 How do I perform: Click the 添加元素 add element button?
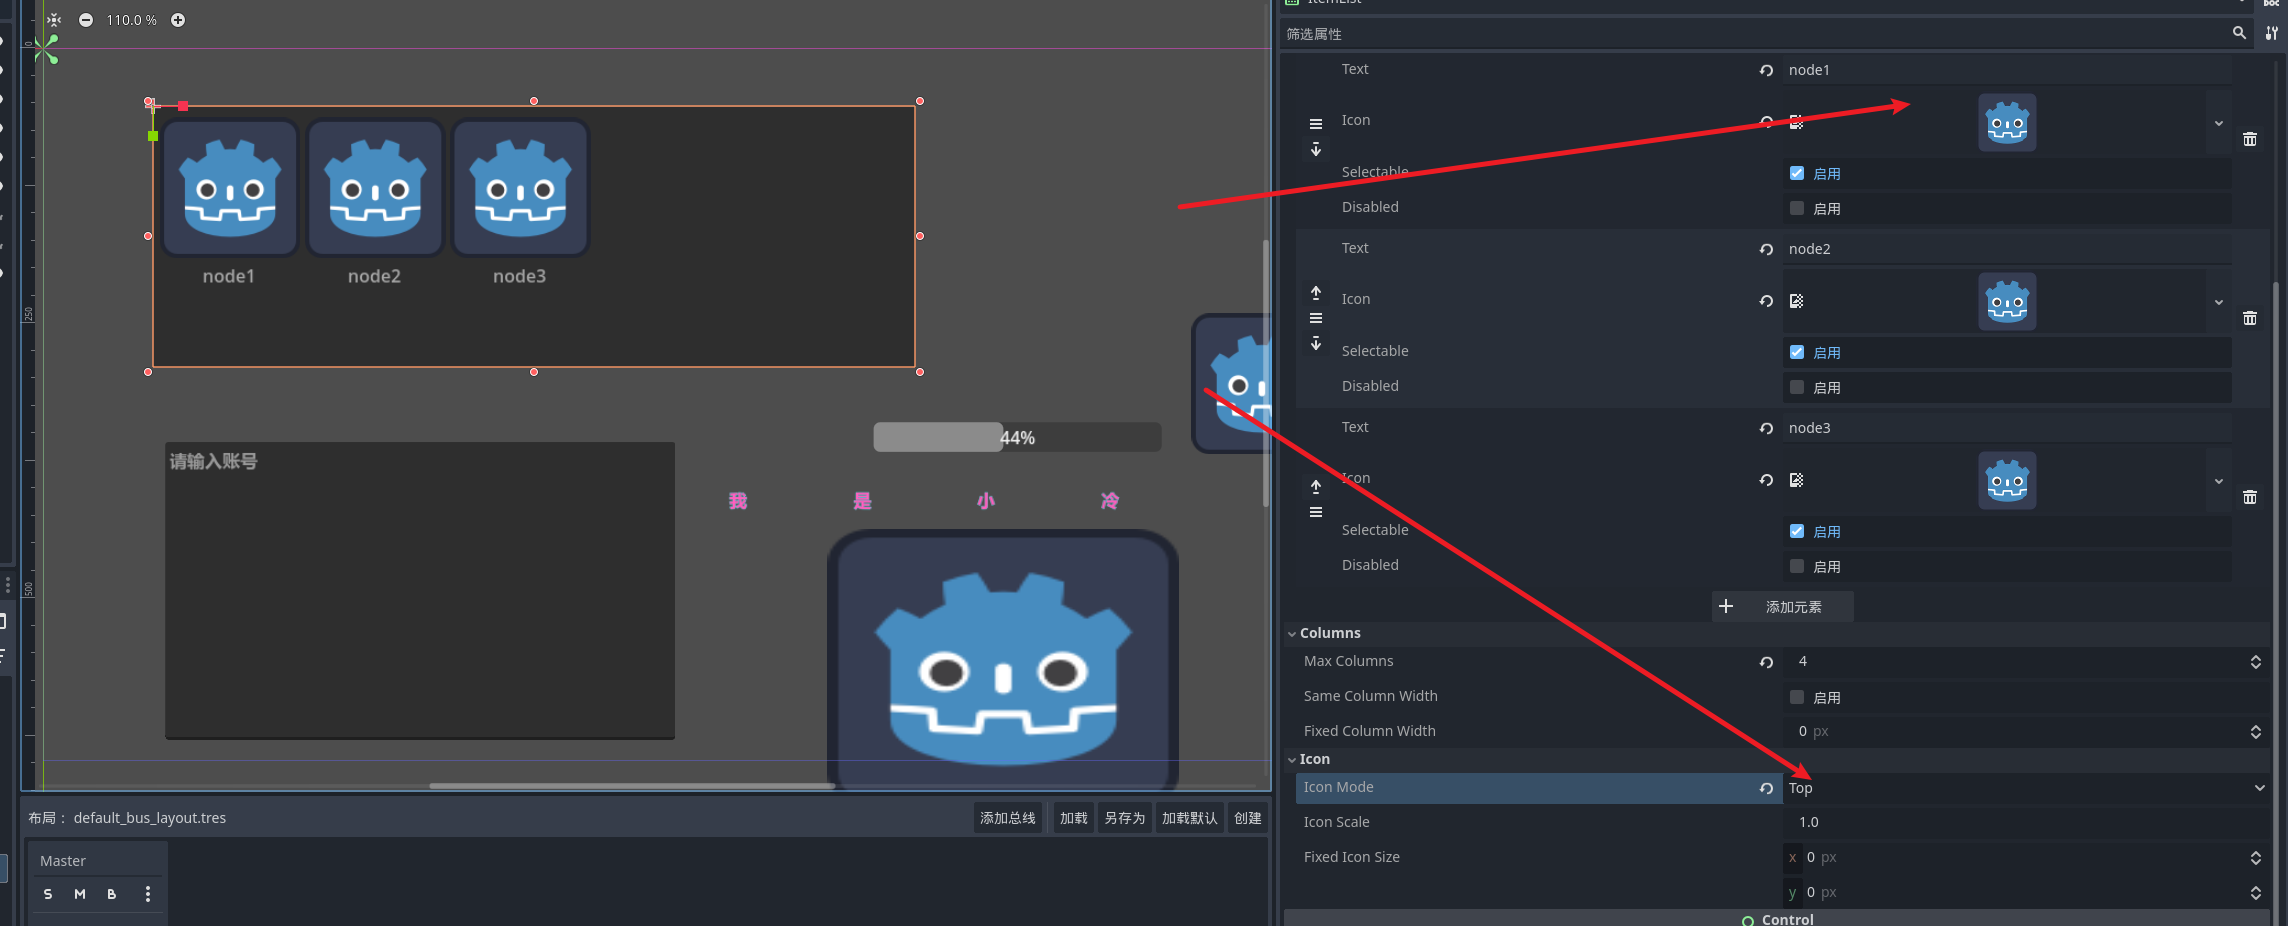pos(1783,607)
